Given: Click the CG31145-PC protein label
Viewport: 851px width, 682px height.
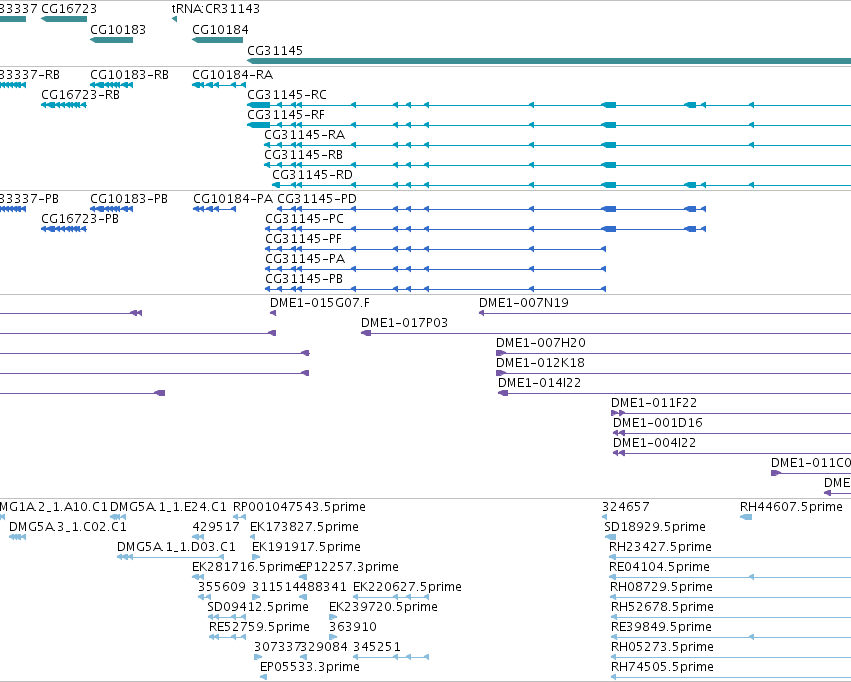Looking at the screenshot, I should click(304, 219).
